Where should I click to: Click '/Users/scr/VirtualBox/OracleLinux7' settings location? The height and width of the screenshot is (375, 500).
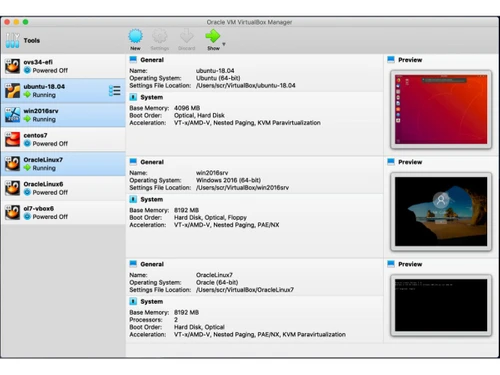click(245, 290)
